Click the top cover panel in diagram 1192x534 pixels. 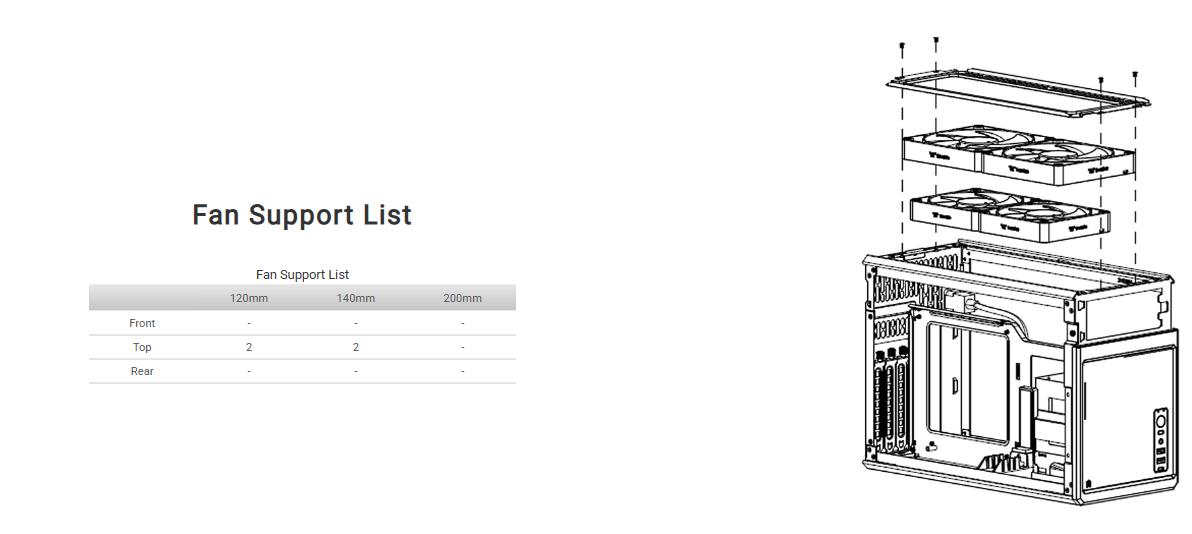click(1018, 90)
